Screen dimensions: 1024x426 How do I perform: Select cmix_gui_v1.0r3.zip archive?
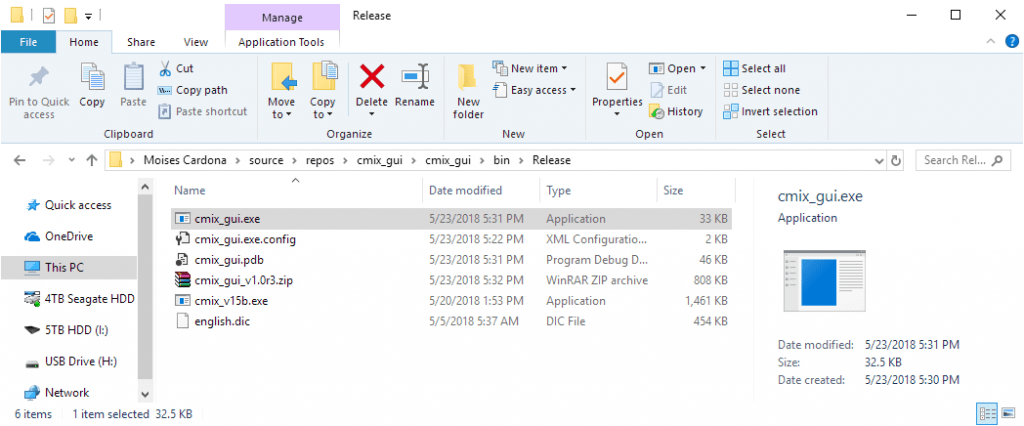452,280
